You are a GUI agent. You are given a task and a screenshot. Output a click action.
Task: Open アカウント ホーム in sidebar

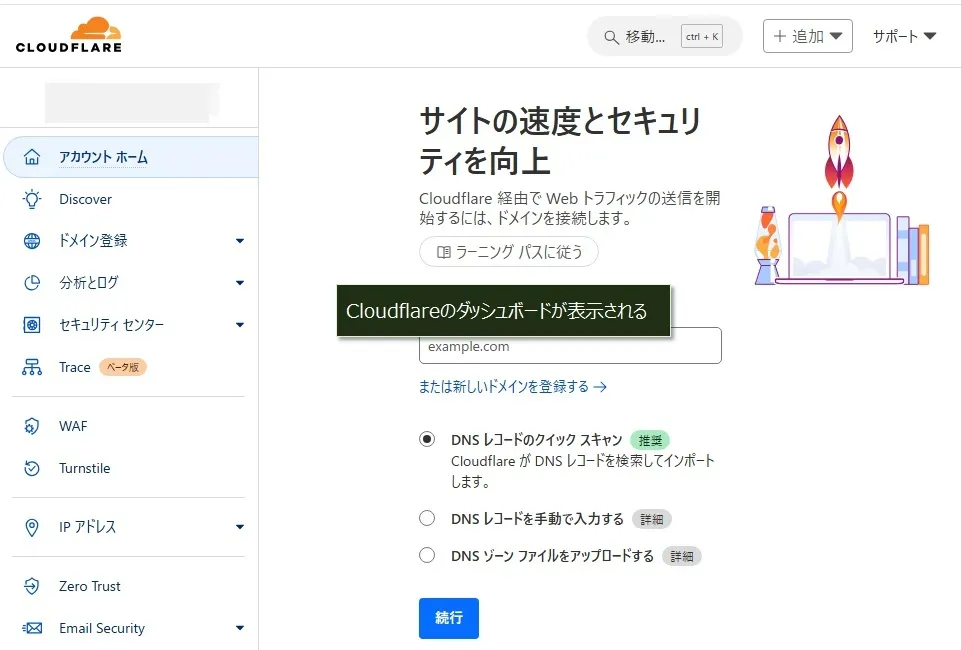131,157
